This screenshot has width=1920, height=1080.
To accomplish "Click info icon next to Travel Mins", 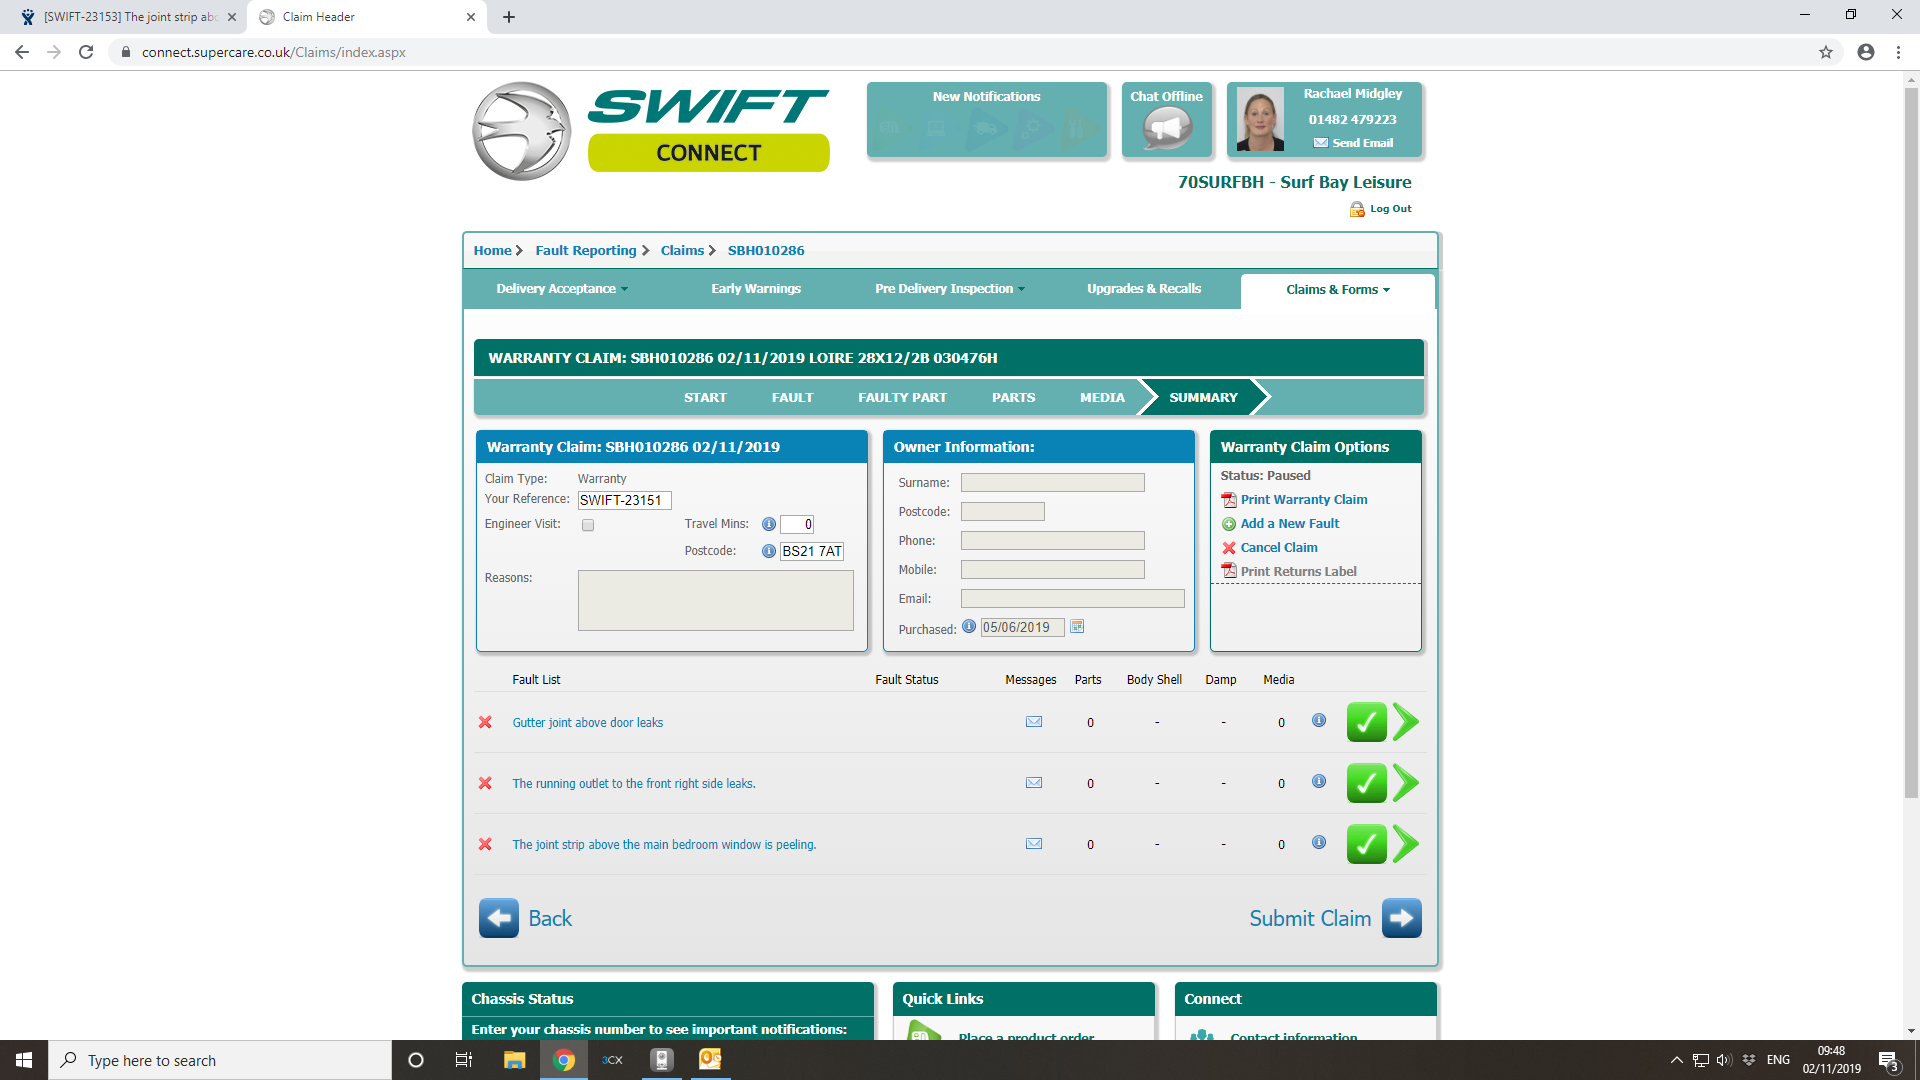I will 769,524.
